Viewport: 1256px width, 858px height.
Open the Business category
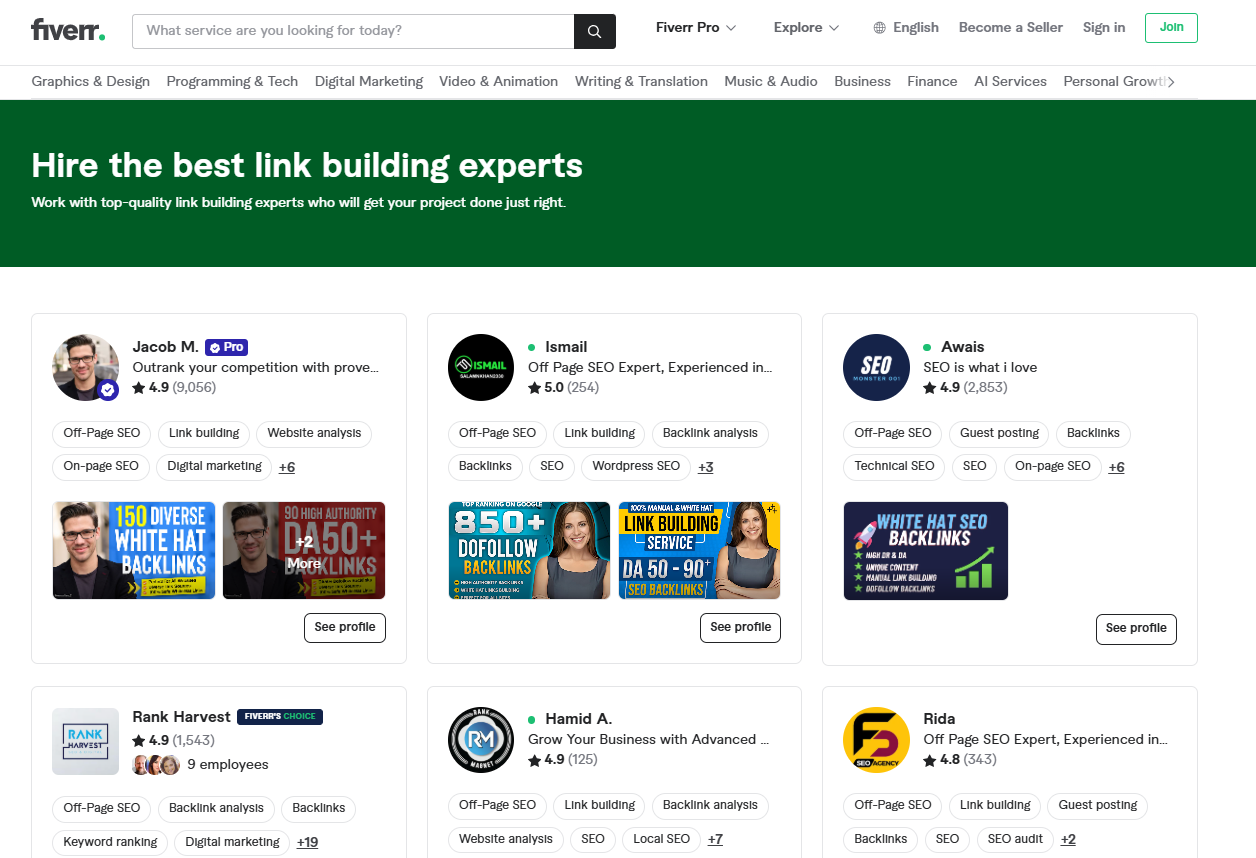point(863,82)
